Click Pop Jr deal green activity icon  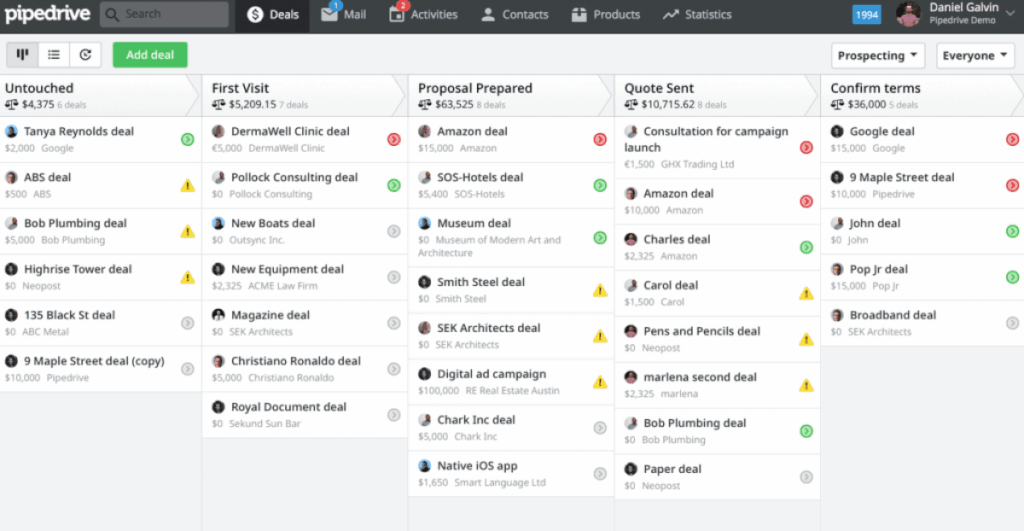[1012, 278]
